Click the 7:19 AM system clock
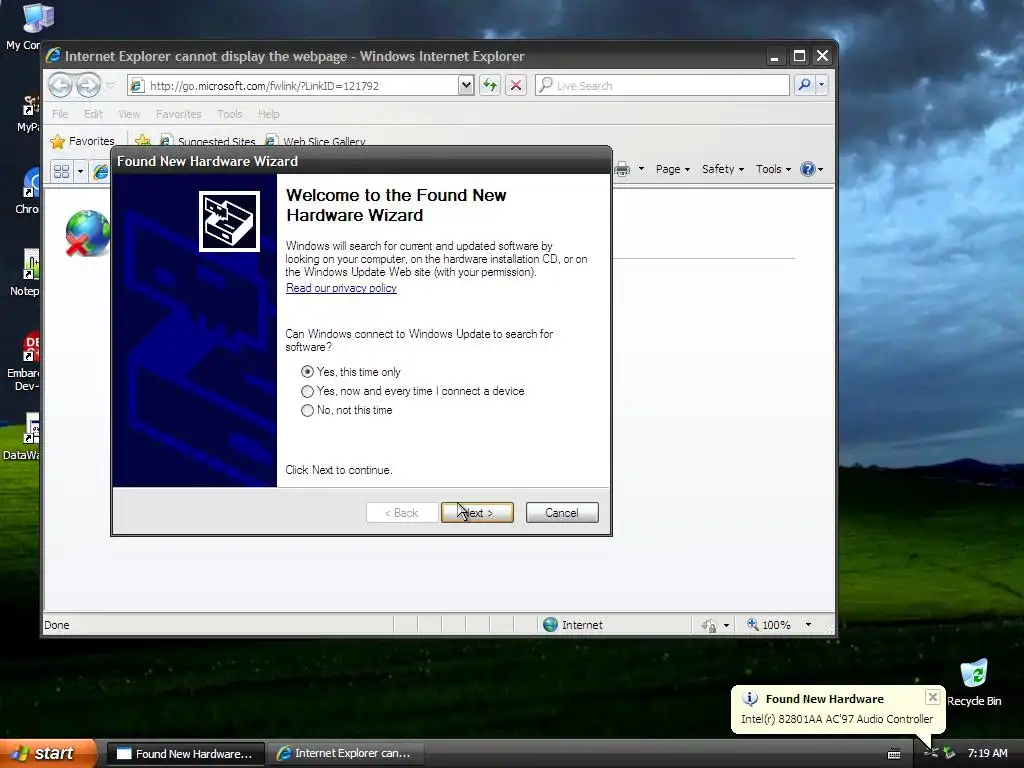This screenshot has height=768, width=1024. tap(987, 753)
